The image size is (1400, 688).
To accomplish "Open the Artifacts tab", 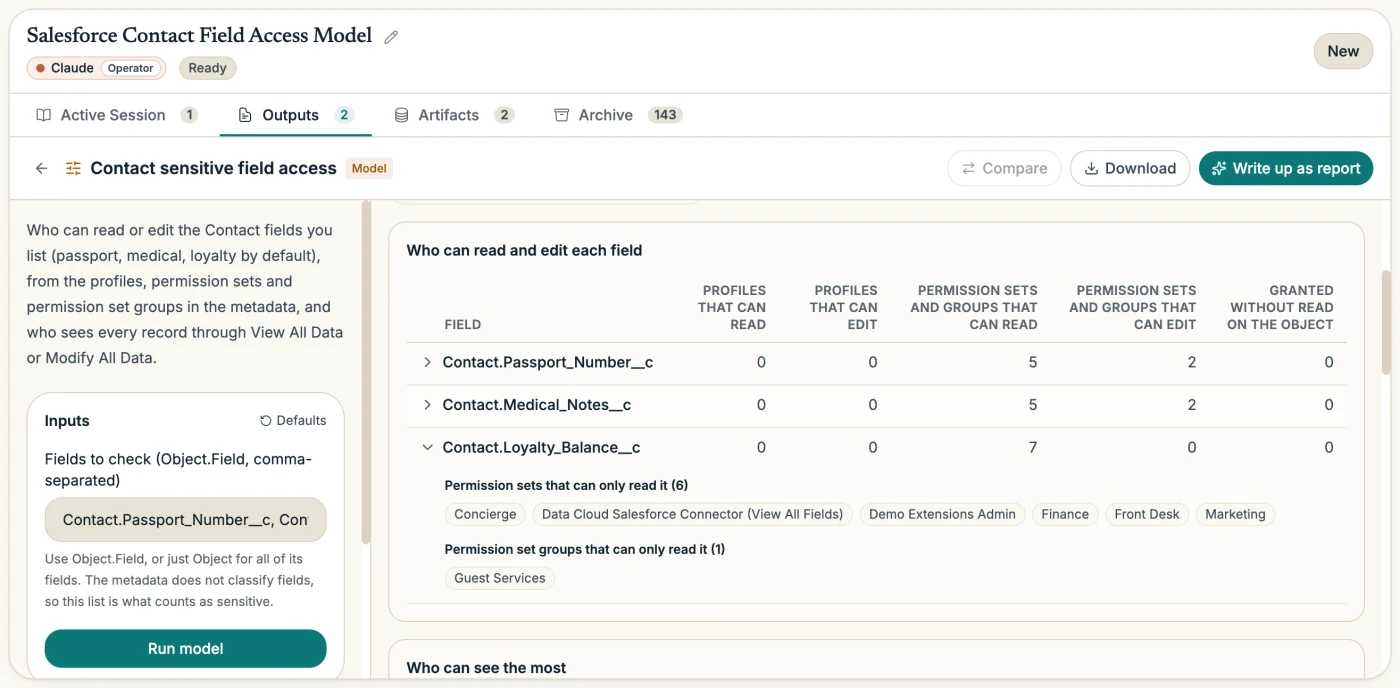I will click(454, 115).
